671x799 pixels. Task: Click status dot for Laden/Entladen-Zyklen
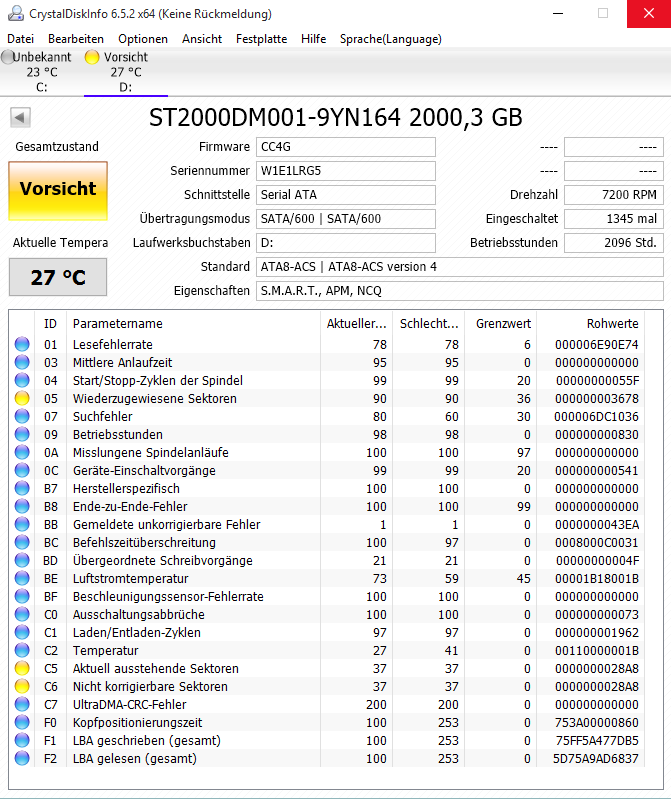coord(22,632)
